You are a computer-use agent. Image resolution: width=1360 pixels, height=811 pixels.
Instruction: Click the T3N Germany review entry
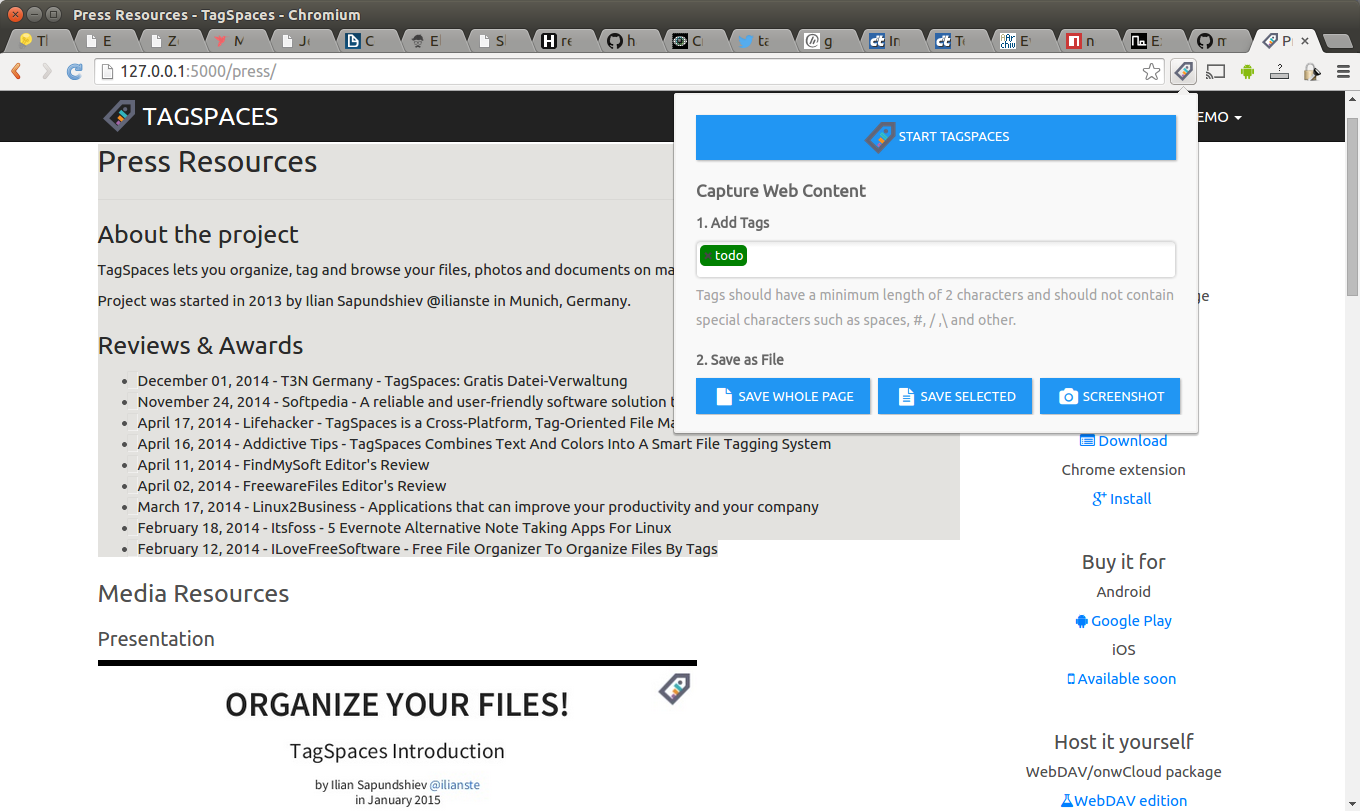click(383, 381)
